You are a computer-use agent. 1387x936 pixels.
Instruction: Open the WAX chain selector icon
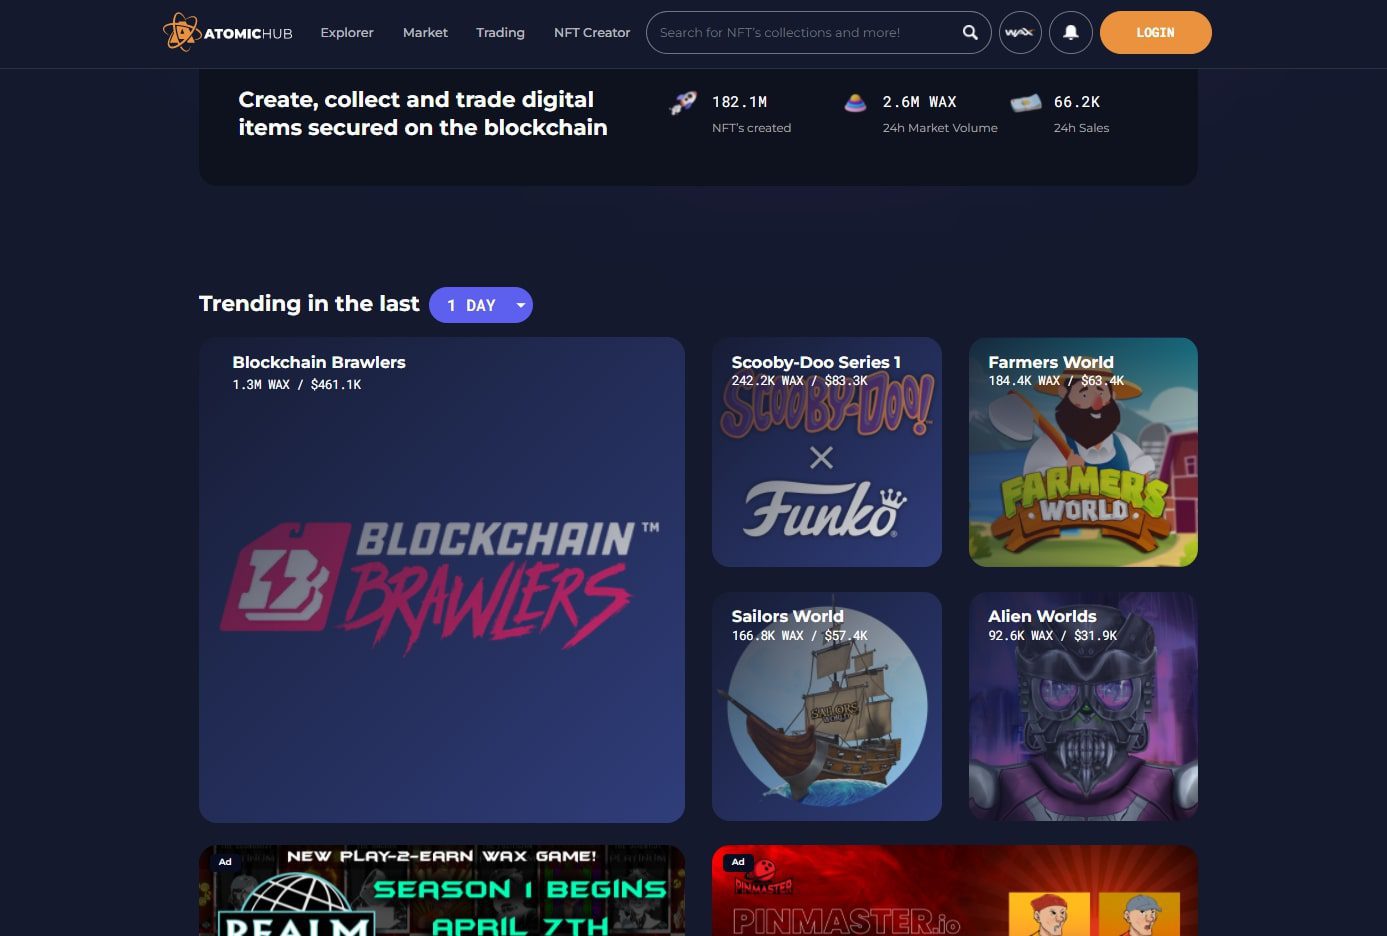(x=1019, y=32)
